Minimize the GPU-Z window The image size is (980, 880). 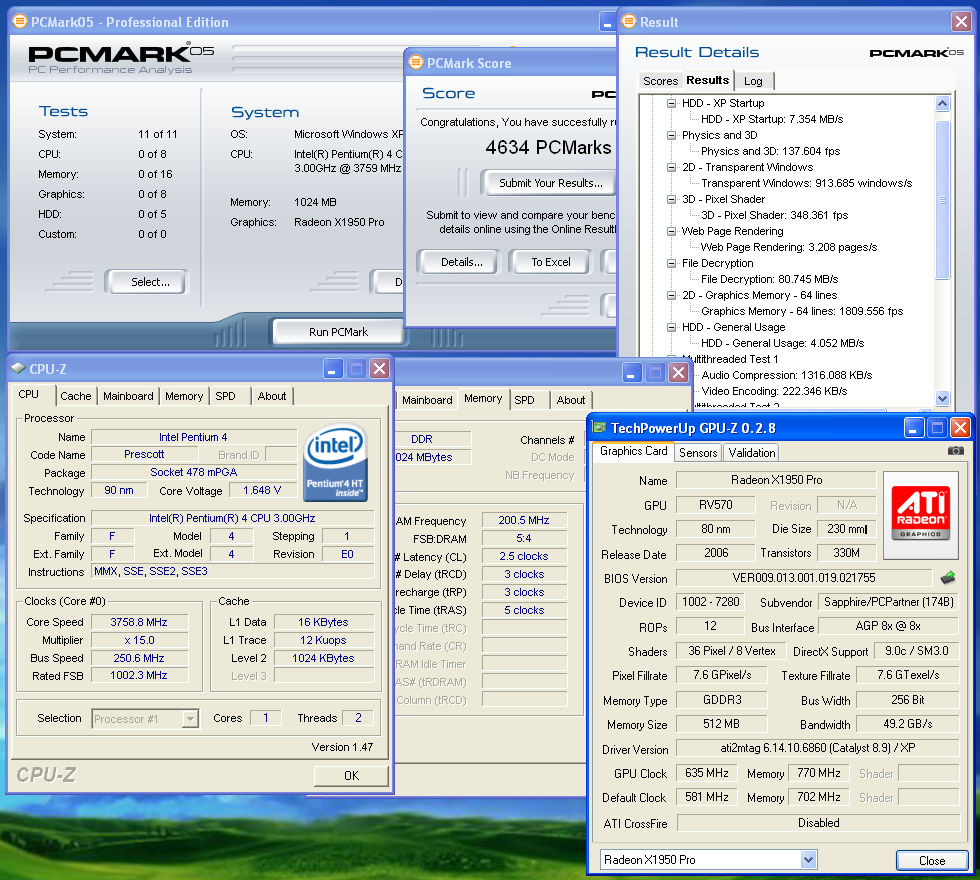913,428
